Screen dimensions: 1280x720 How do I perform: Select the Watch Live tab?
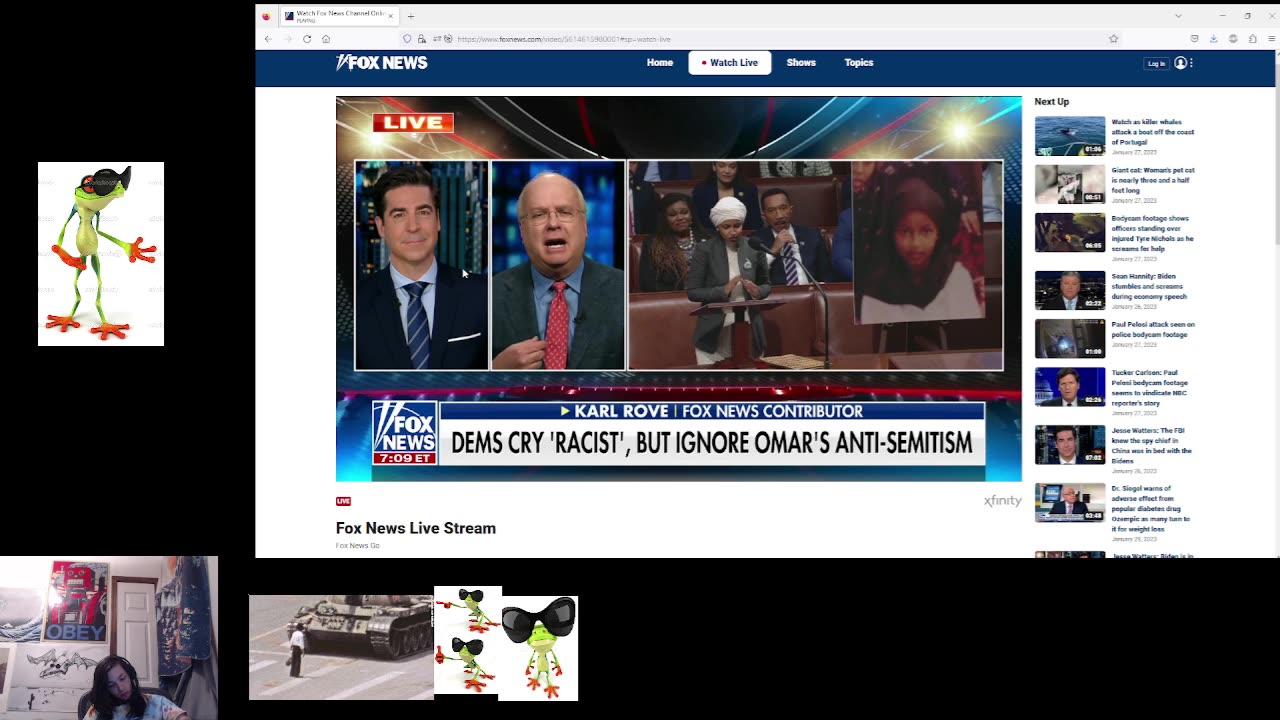click(x=730, y=63)
